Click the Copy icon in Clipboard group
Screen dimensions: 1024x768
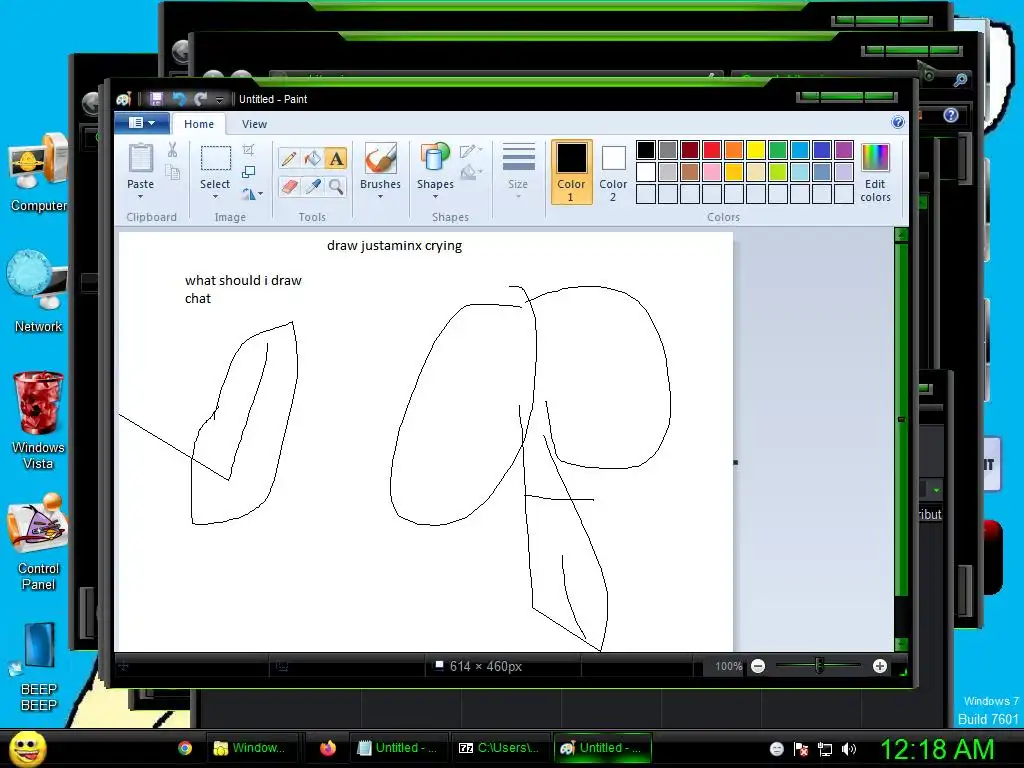(x=172, y=172)
